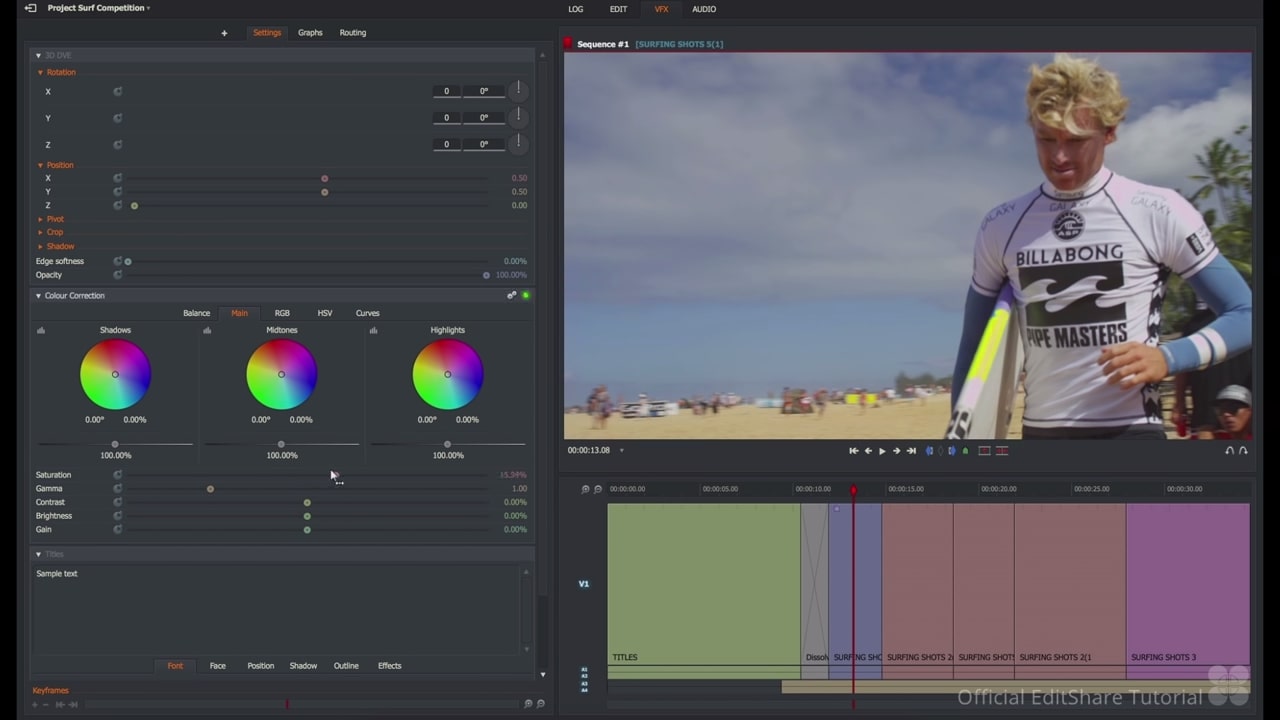Mark in point icon under viewer

(x=929, y=451)
